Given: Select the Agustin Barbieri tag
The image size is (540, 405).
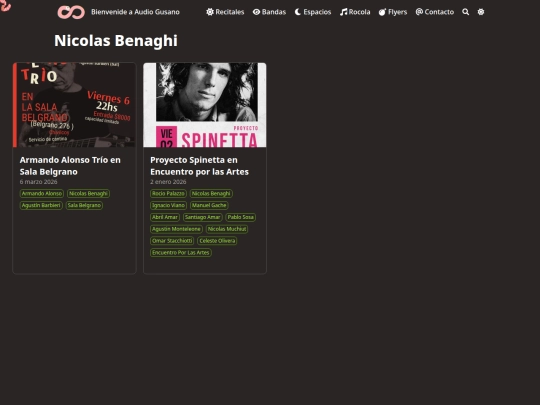Looking at the screenshot, I should [41, 205].
